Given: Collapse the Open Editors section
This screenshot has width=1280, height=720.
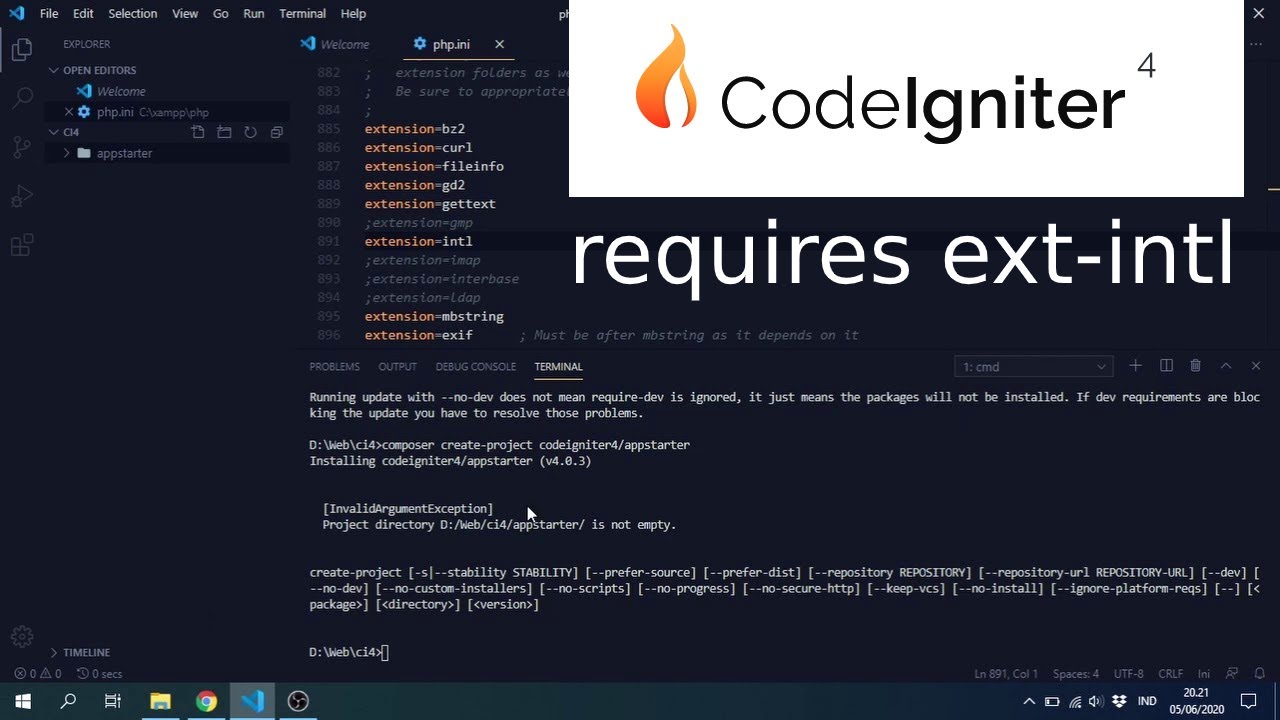Looking at the screenshot, I should (x=100, y=70).
